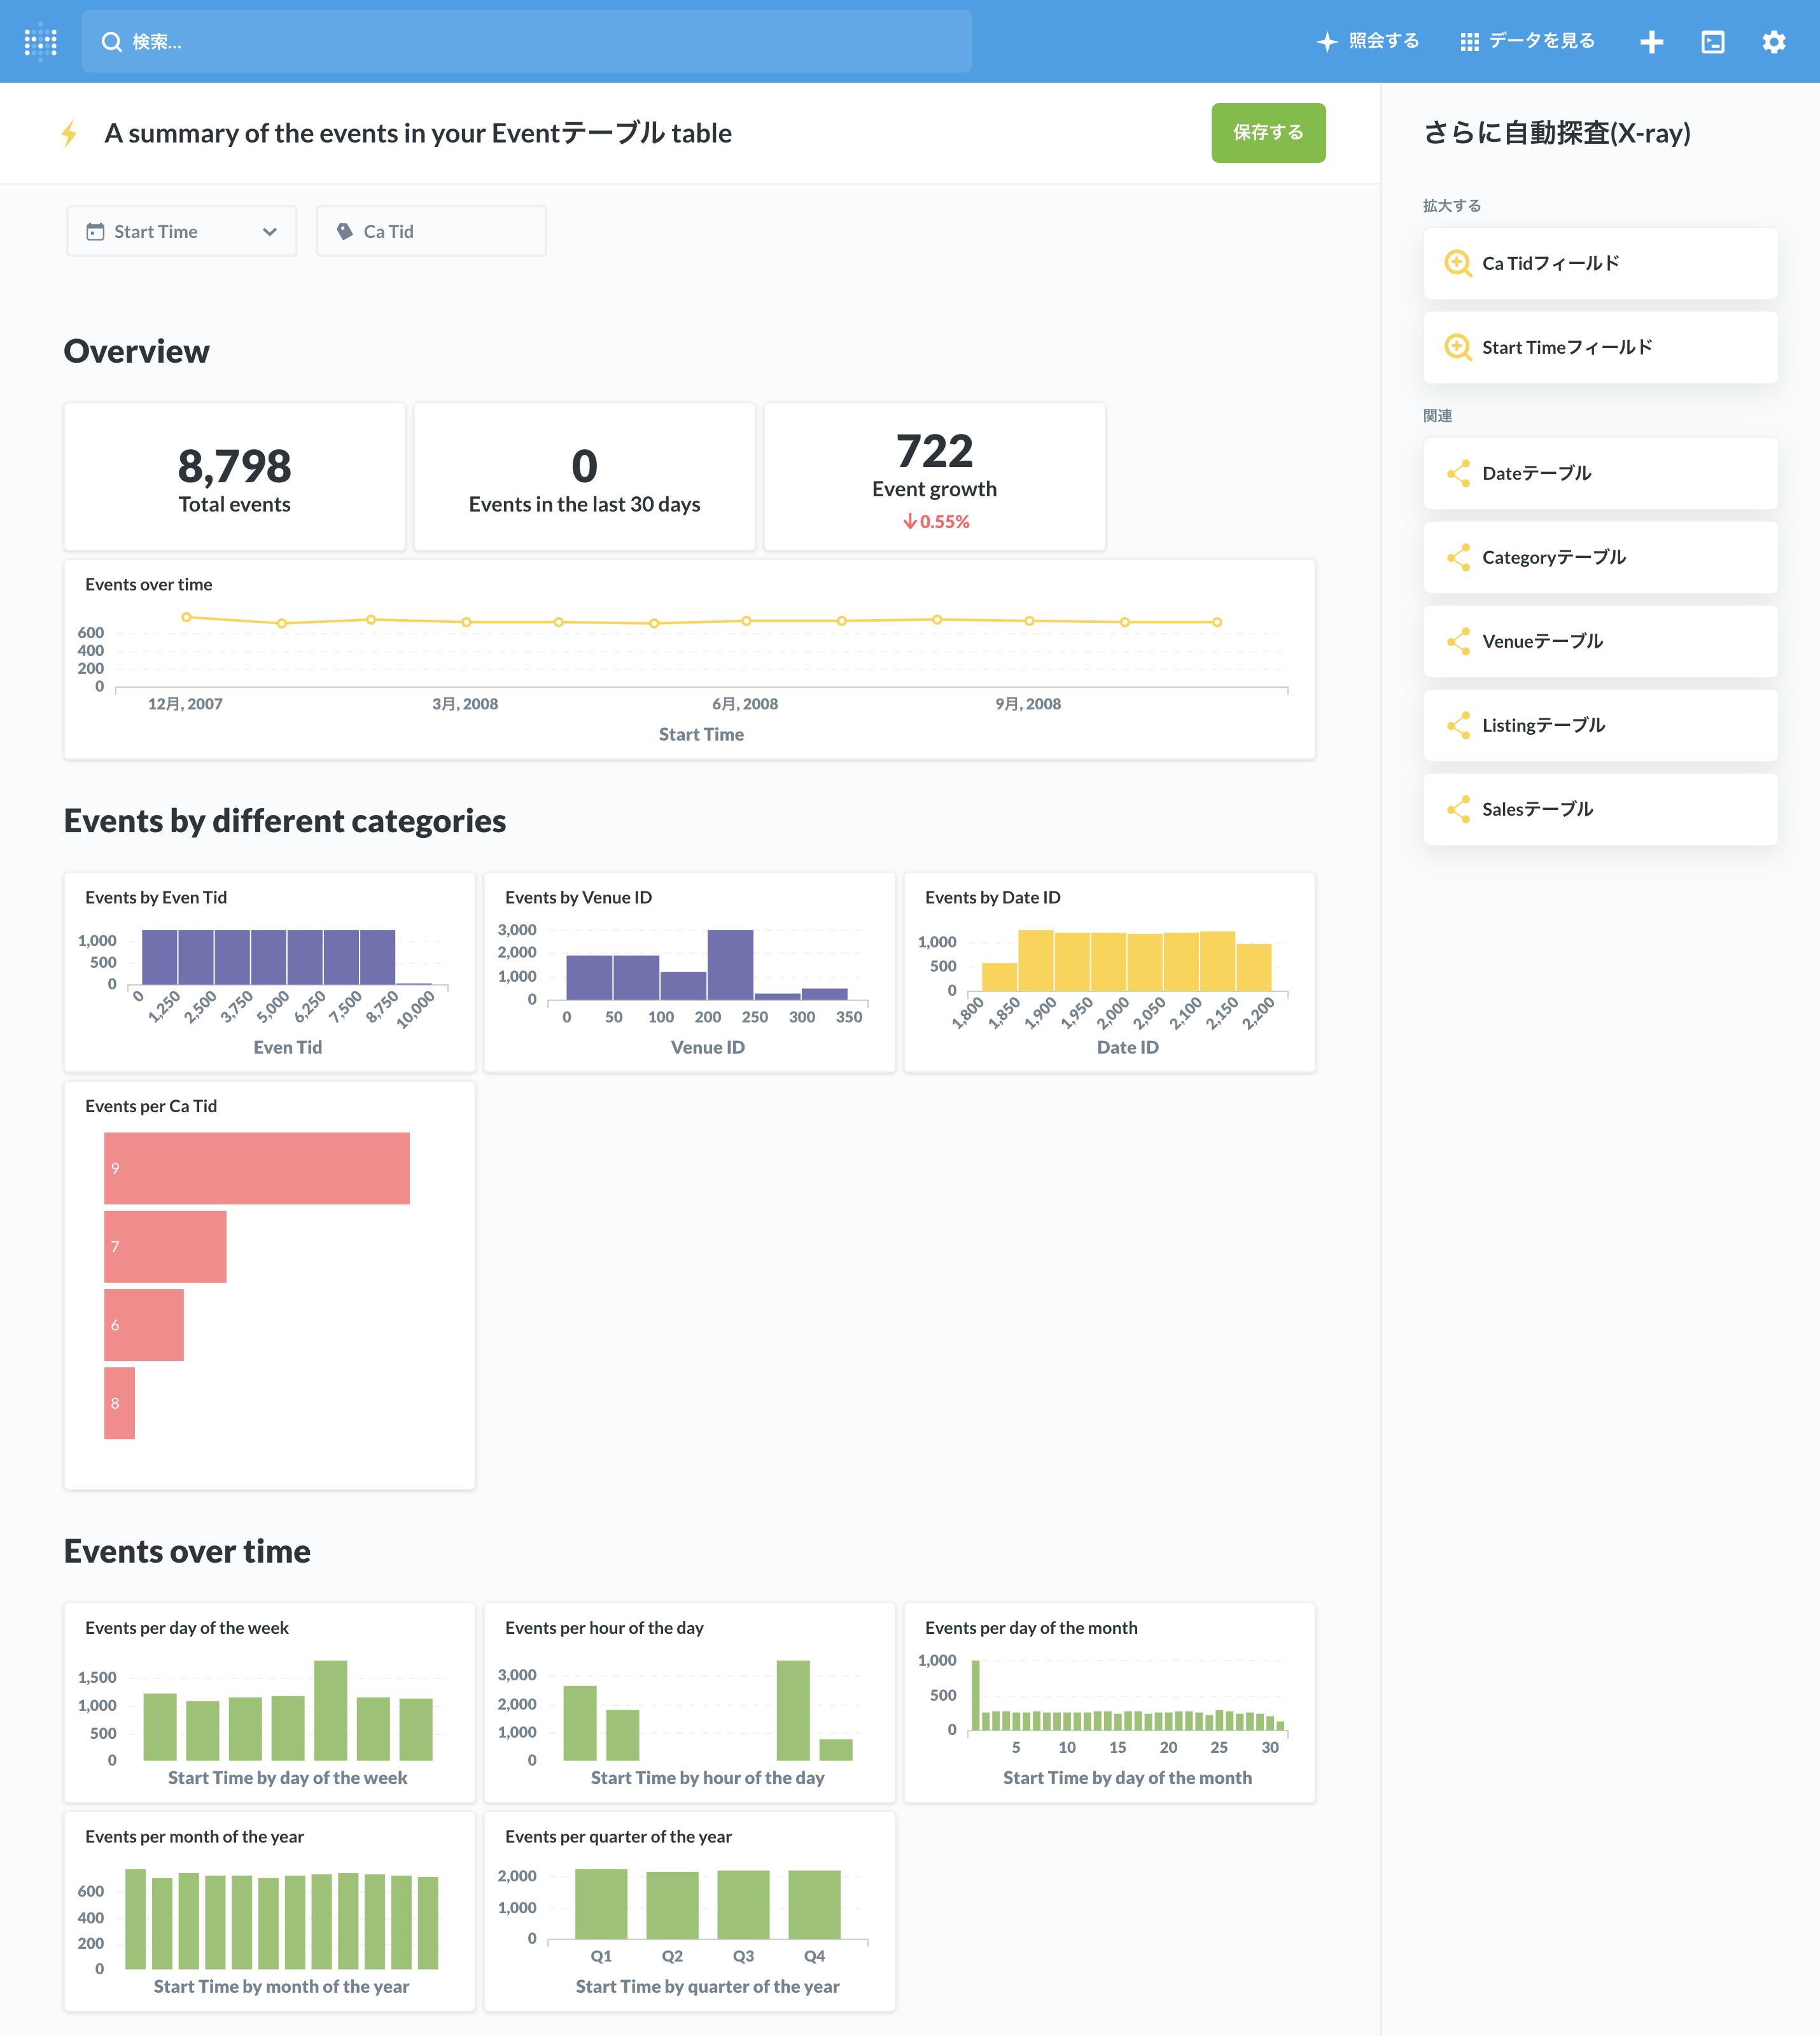1820x2036 pixels.
Task: Open the Ca Tid filter field
Action: (x=431, y=231)
